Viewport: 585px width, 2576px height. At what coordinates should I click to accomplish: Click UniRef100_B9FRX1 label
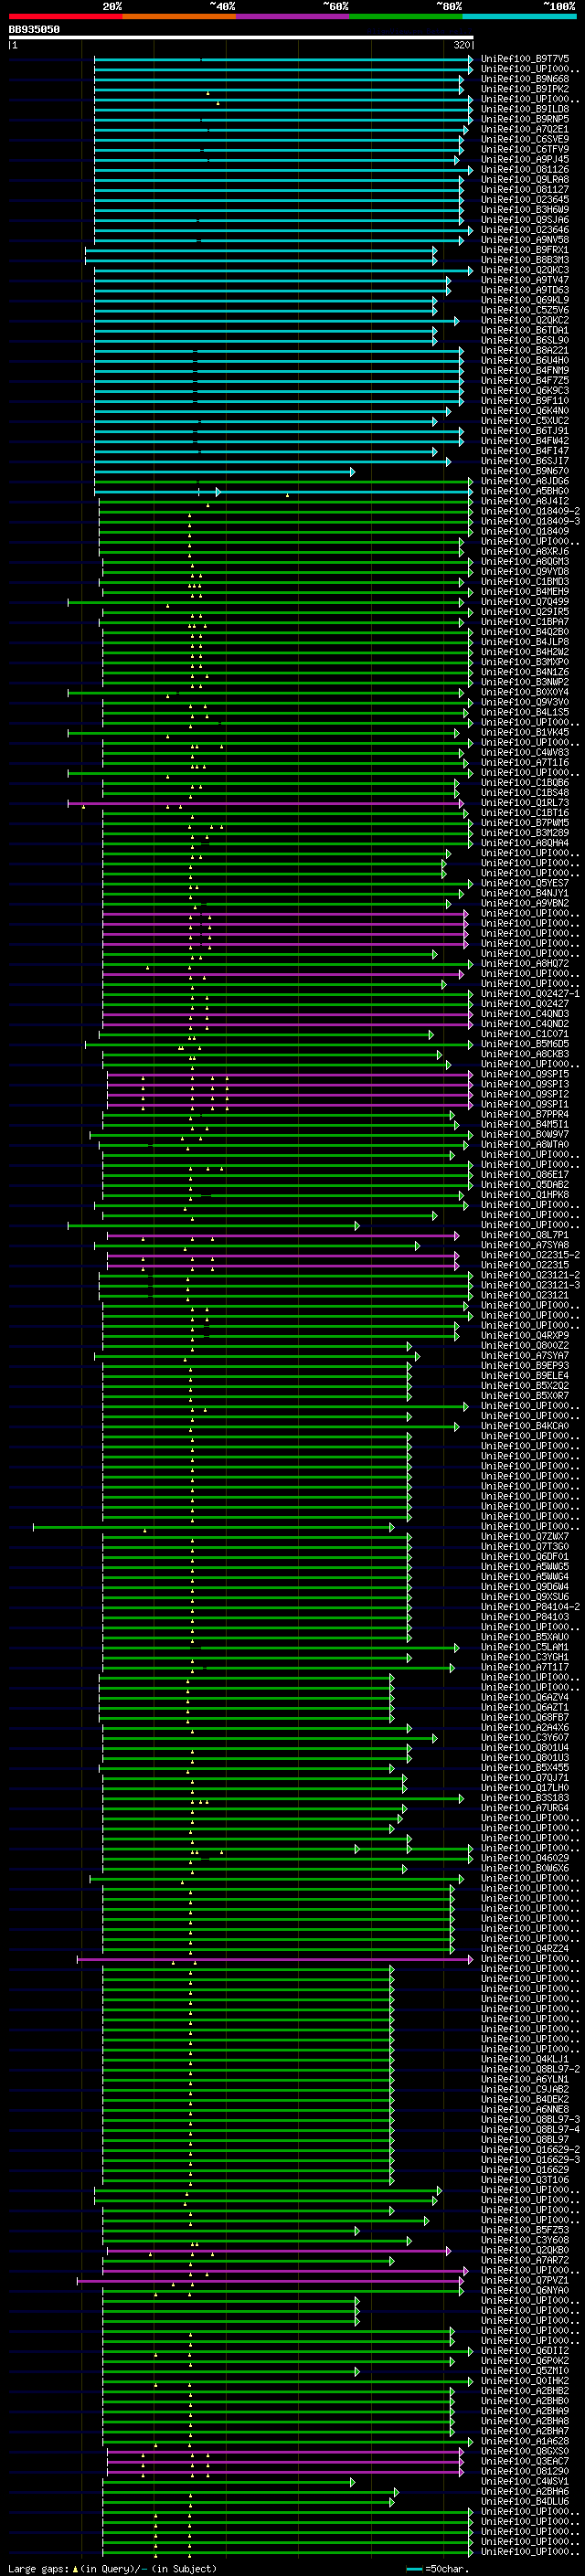525,250
